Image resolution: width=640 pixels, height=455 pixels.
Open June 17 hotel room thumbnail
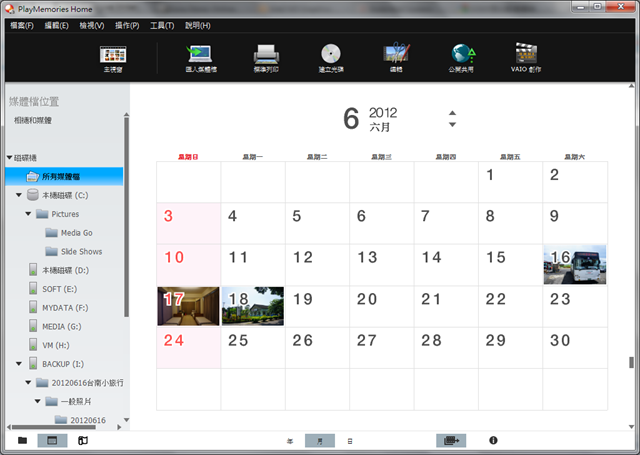pos(188,306)
